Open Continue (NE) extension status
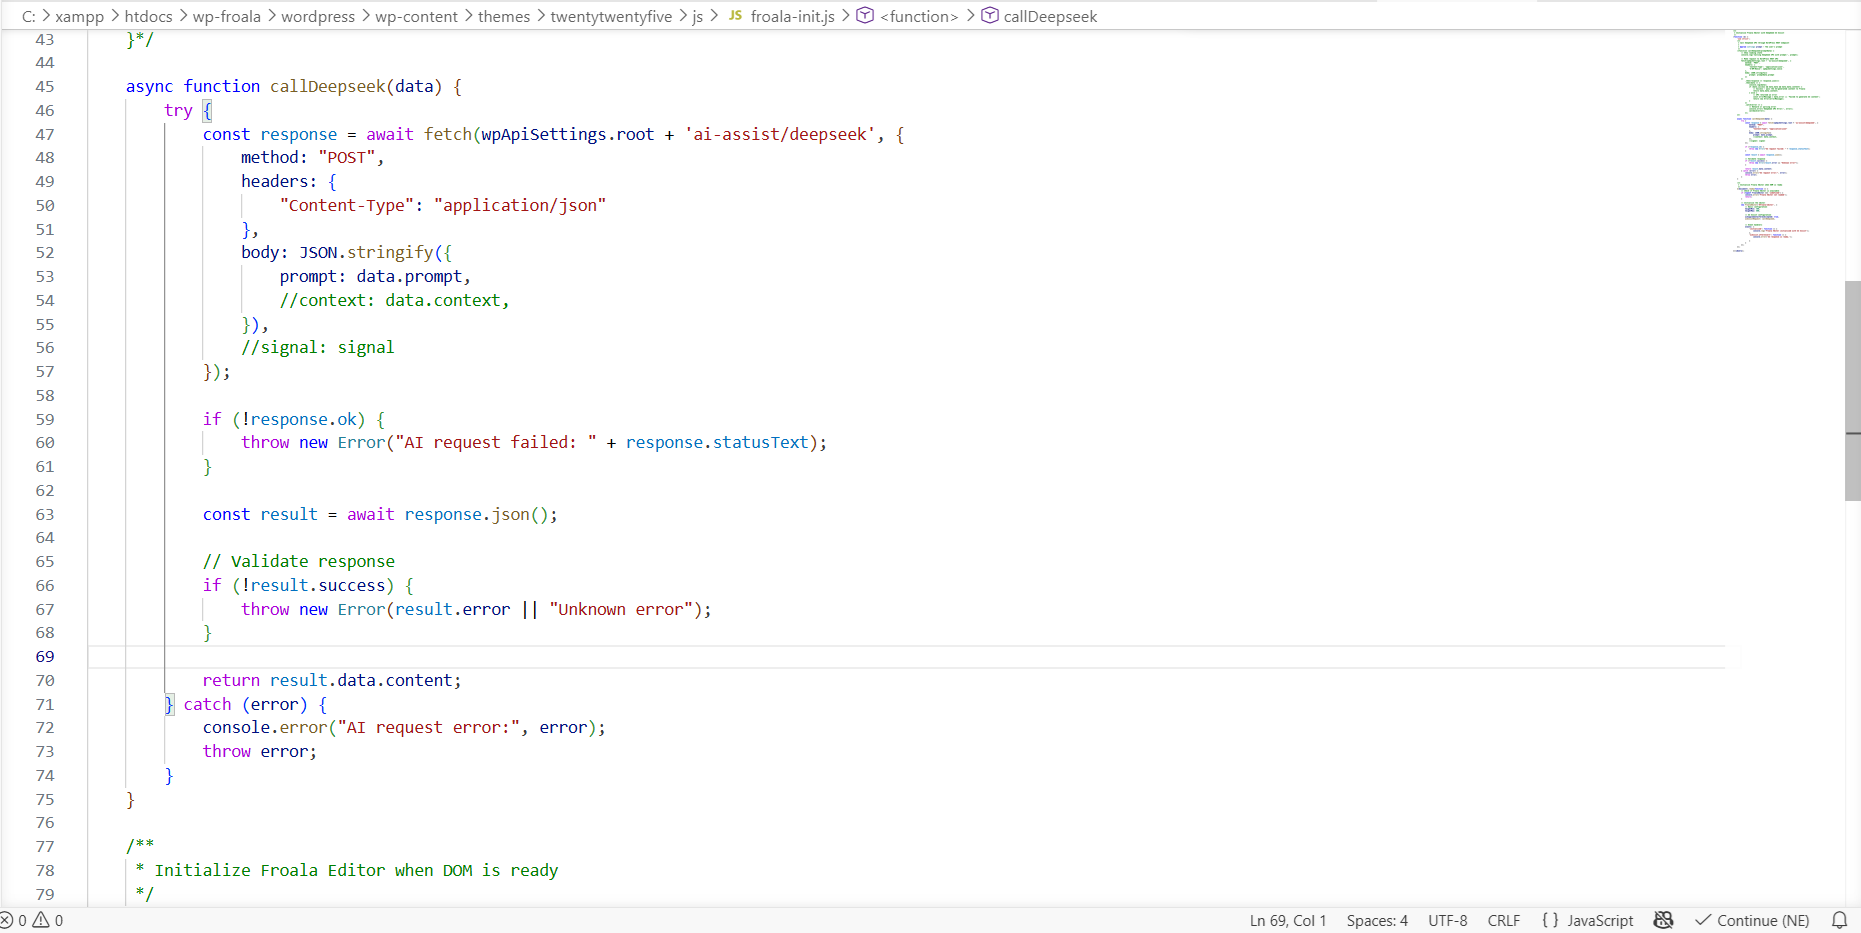Viewport: 1861px width, 933px height. [x=1752, y=920]
